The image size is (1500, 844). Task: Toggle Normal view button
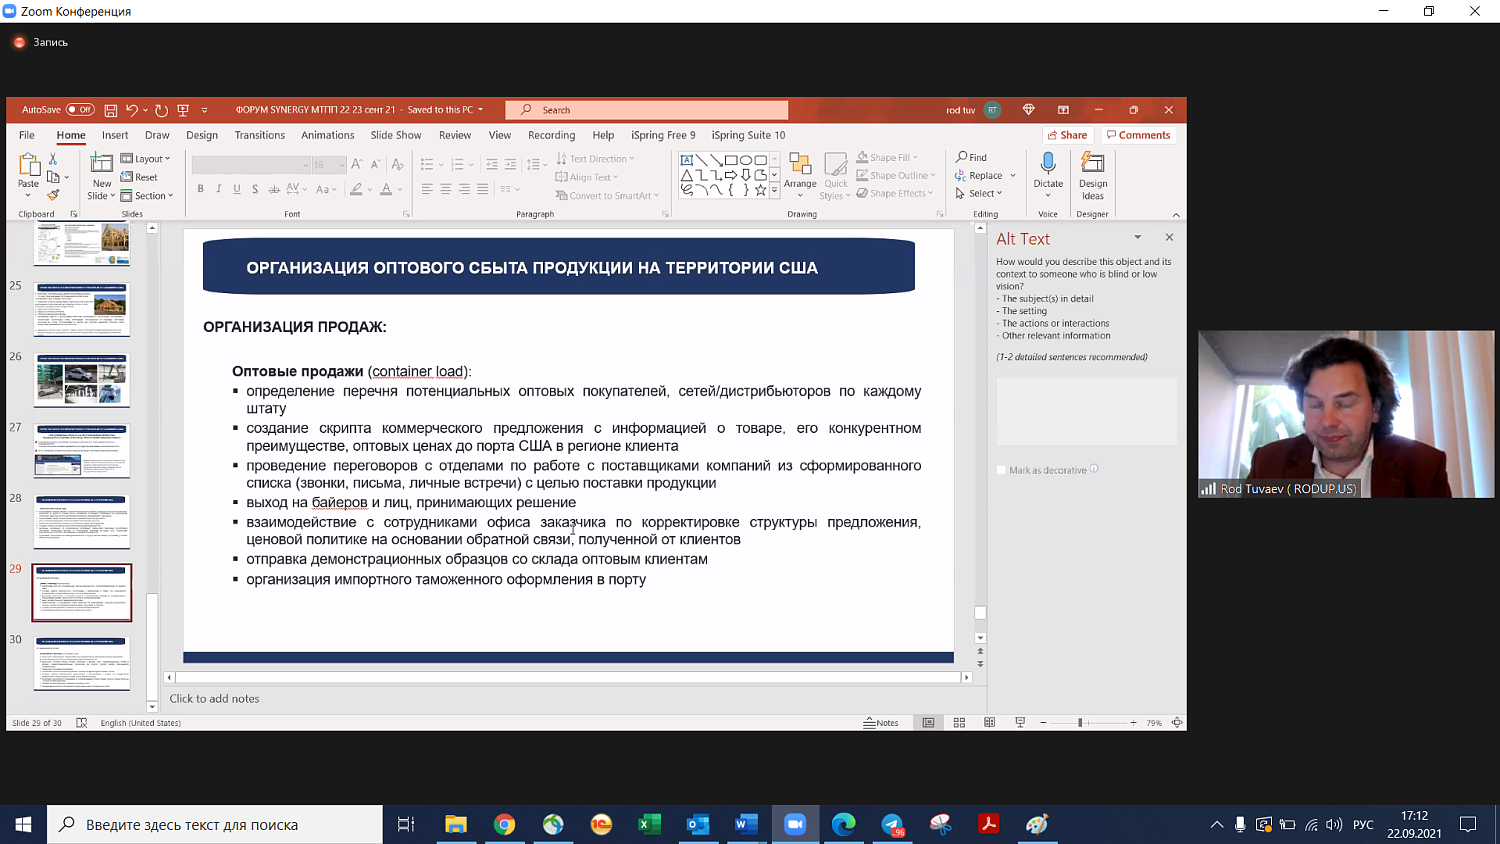tap(928, 722)
